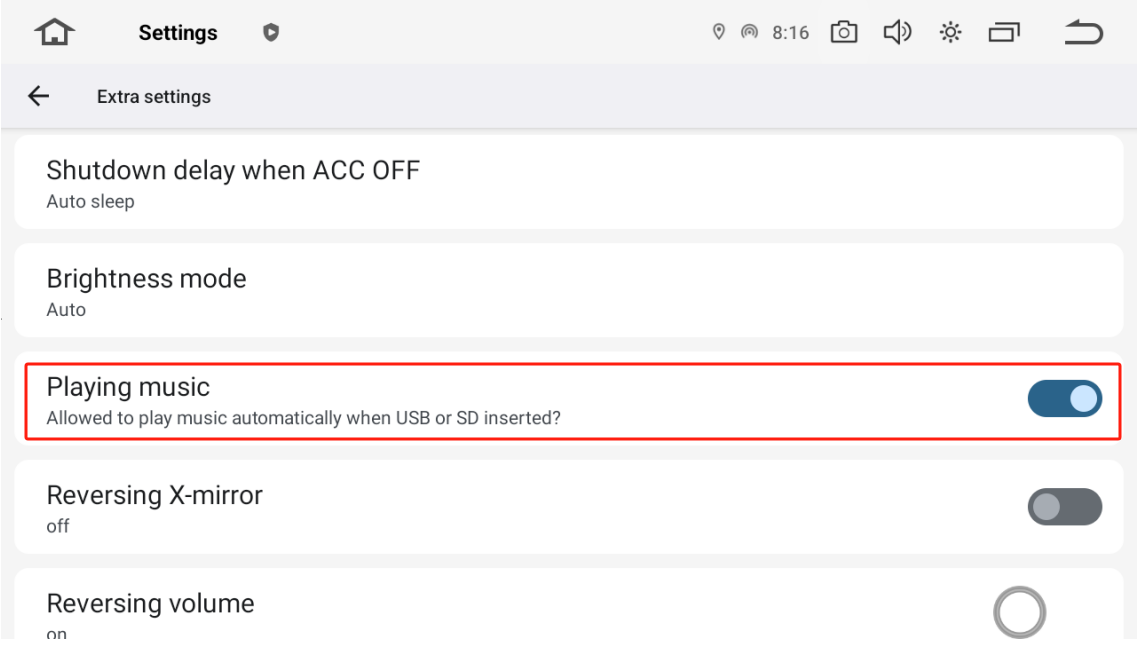Enable the Reversing X-mirror switch
This screenshot has height=654, width=1138.
click(x=1065, y=507)
